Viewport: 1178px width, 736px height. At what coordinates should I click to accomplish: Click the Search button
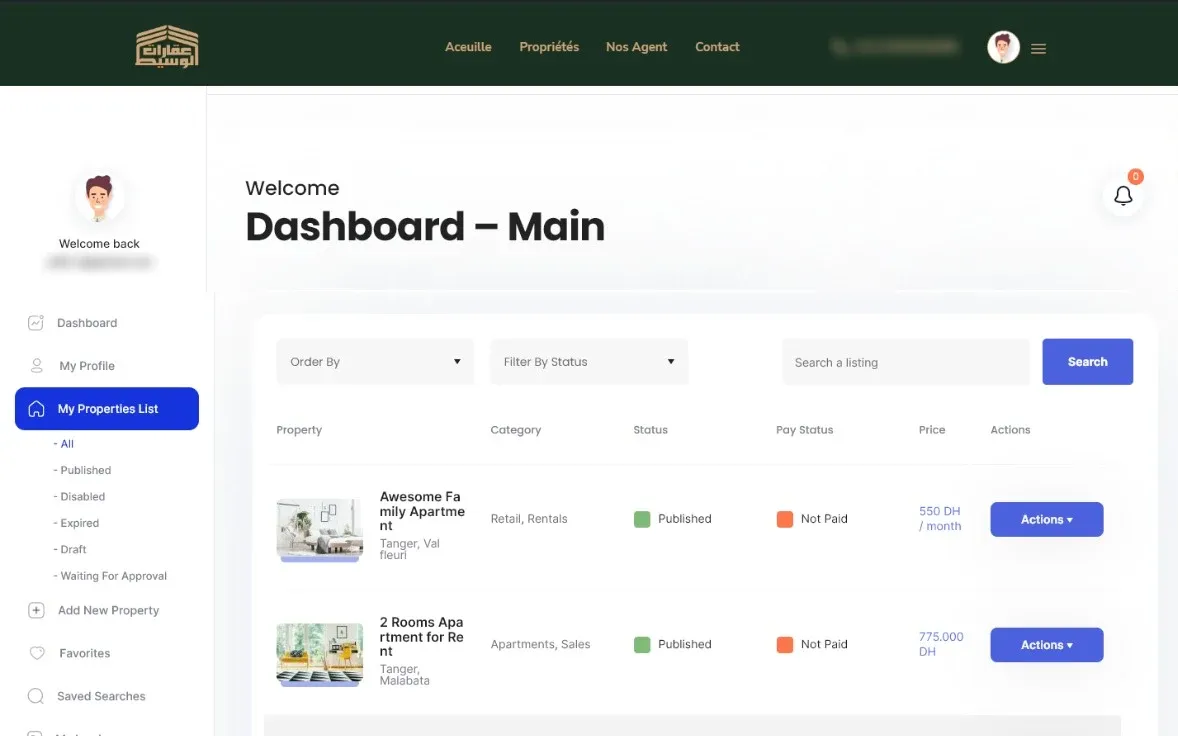[x=1087, y=362]
